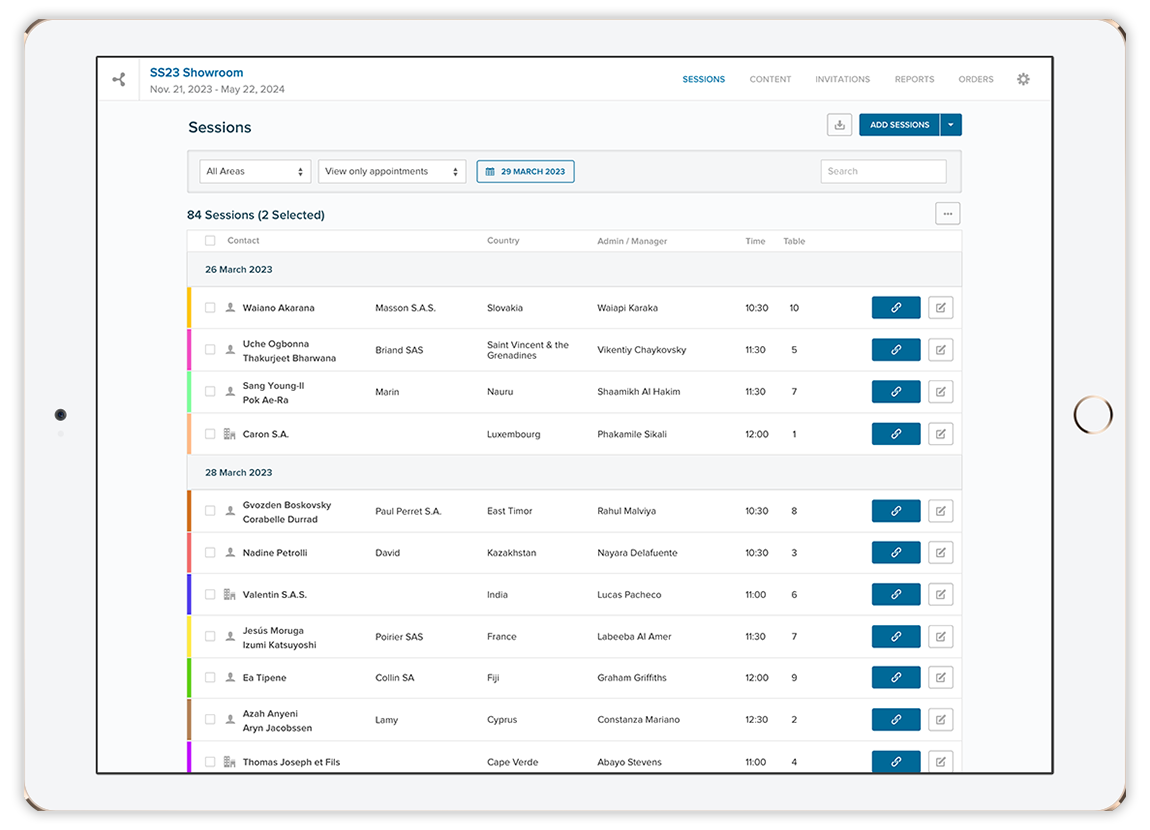Open the three-dots bulk actions menu
The image size is (1150, 830).
(x=948, y=214)
